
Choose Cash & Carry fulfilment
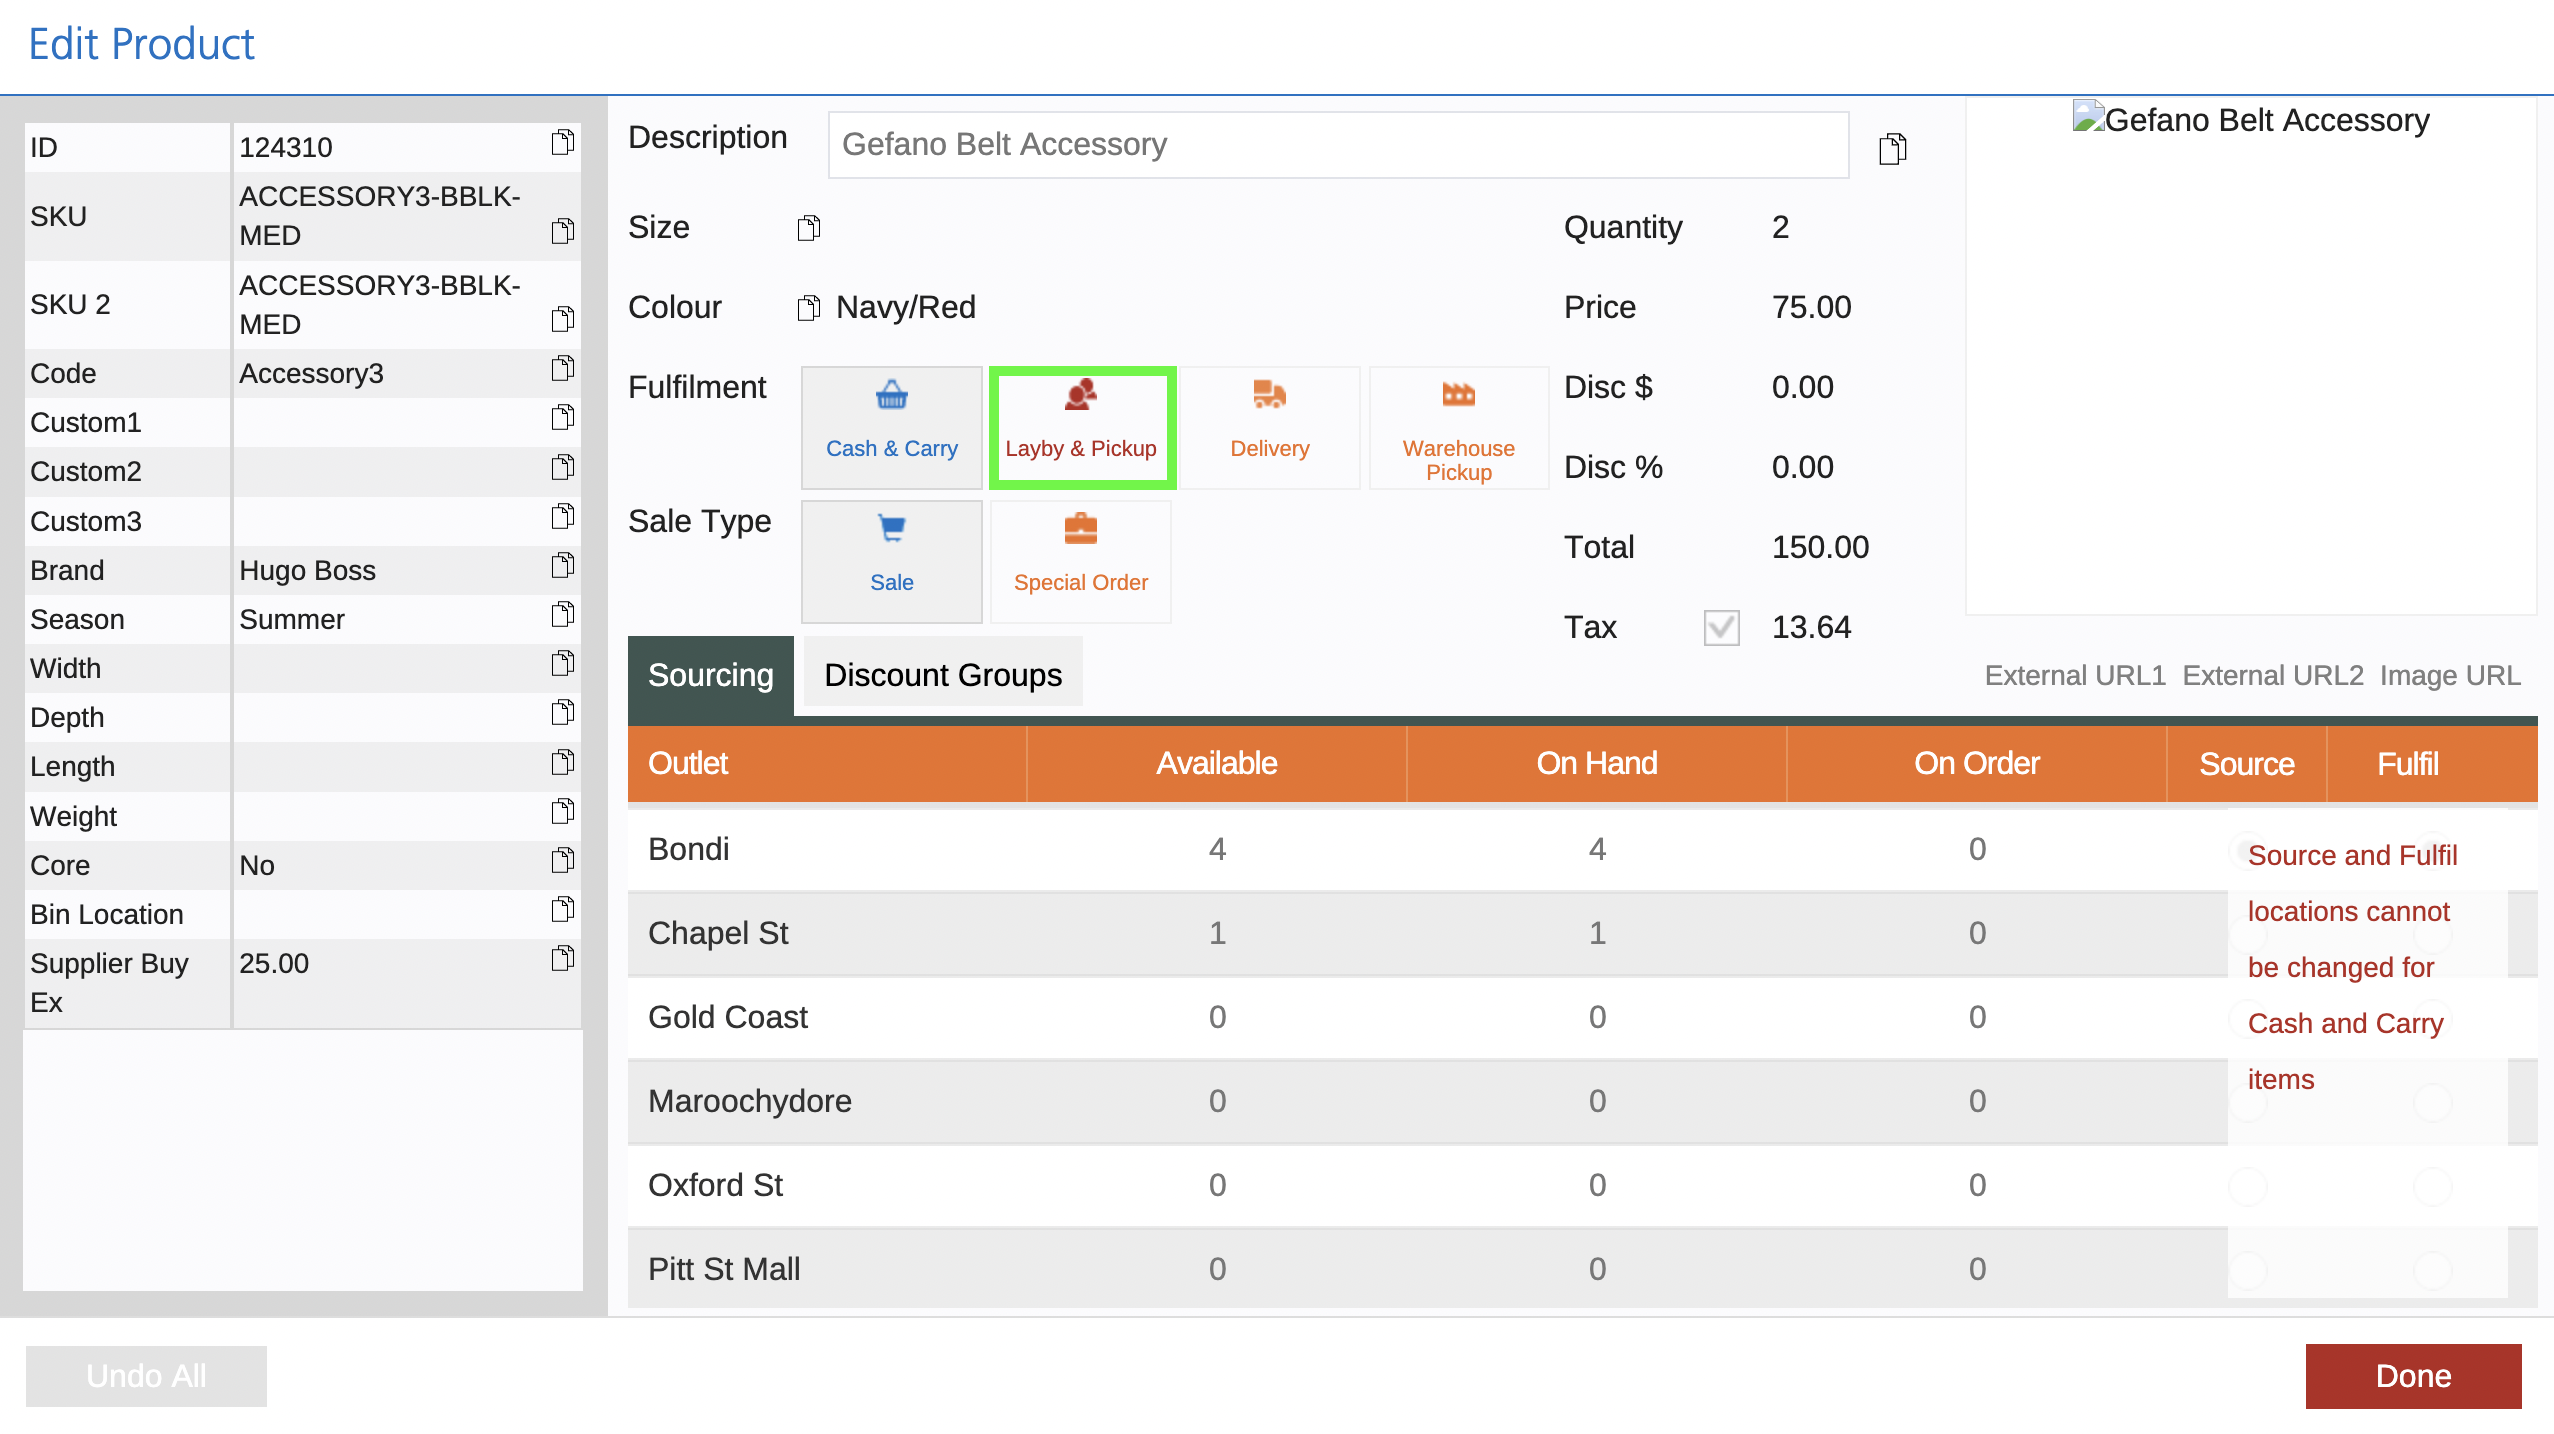(891, 427)
